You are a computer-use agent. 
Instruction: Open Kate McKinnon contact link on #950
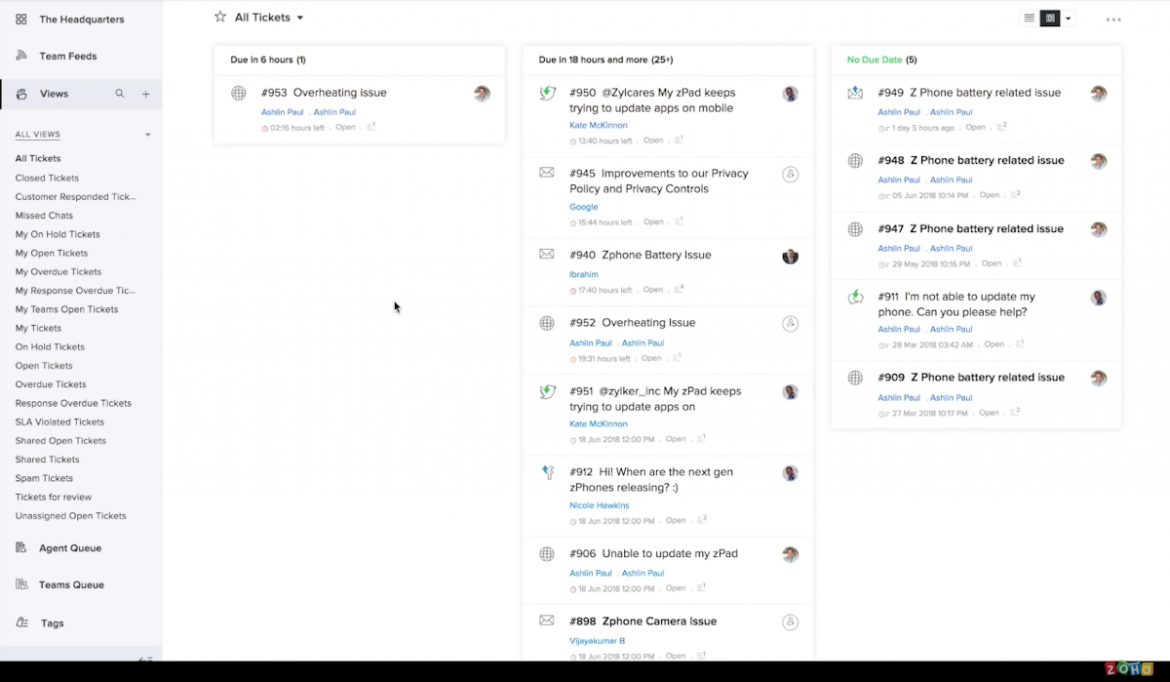point(598,126)
